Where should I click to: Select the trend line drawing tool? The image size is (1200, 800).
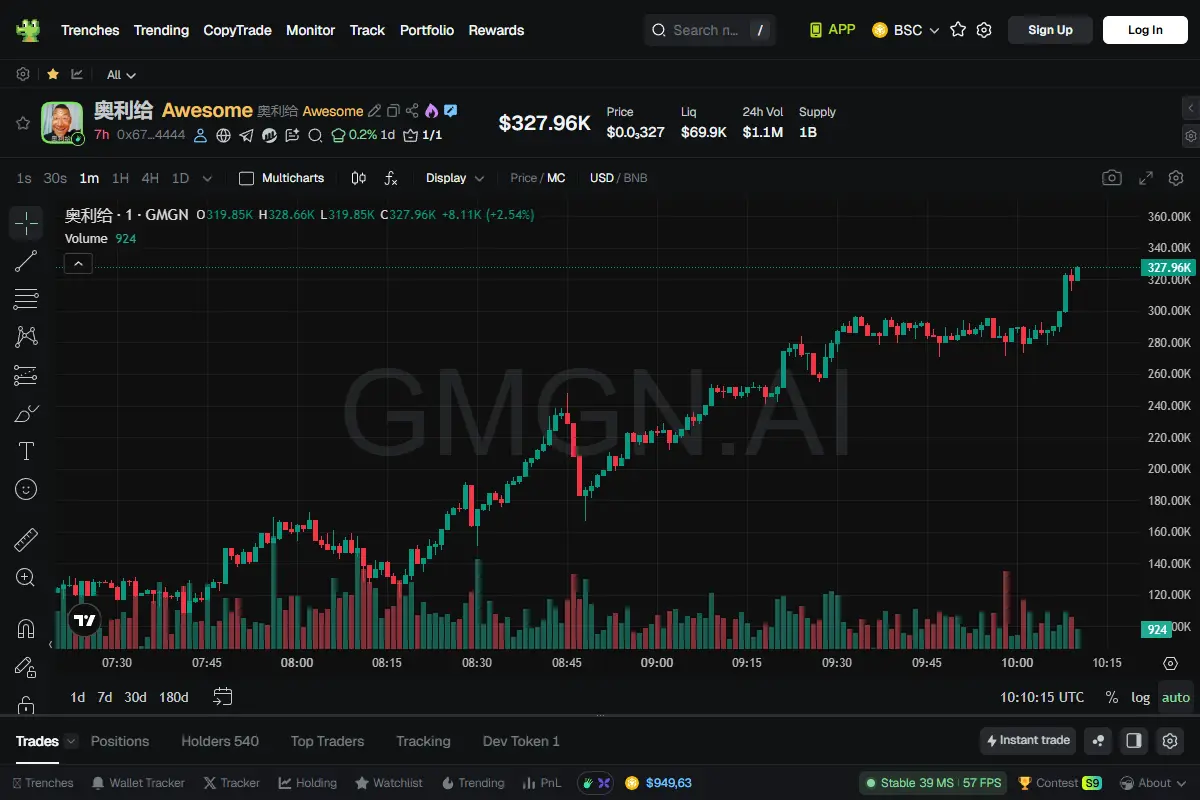(26, 261)
